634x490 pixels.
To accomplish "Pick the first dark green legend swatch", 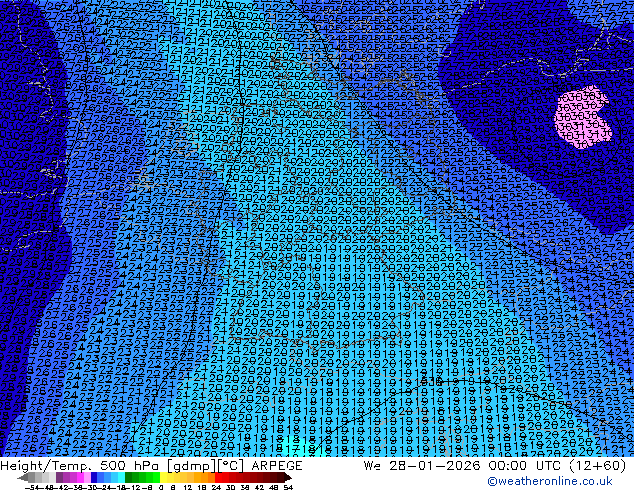I will pyautogui.click(x=129, y=477).
